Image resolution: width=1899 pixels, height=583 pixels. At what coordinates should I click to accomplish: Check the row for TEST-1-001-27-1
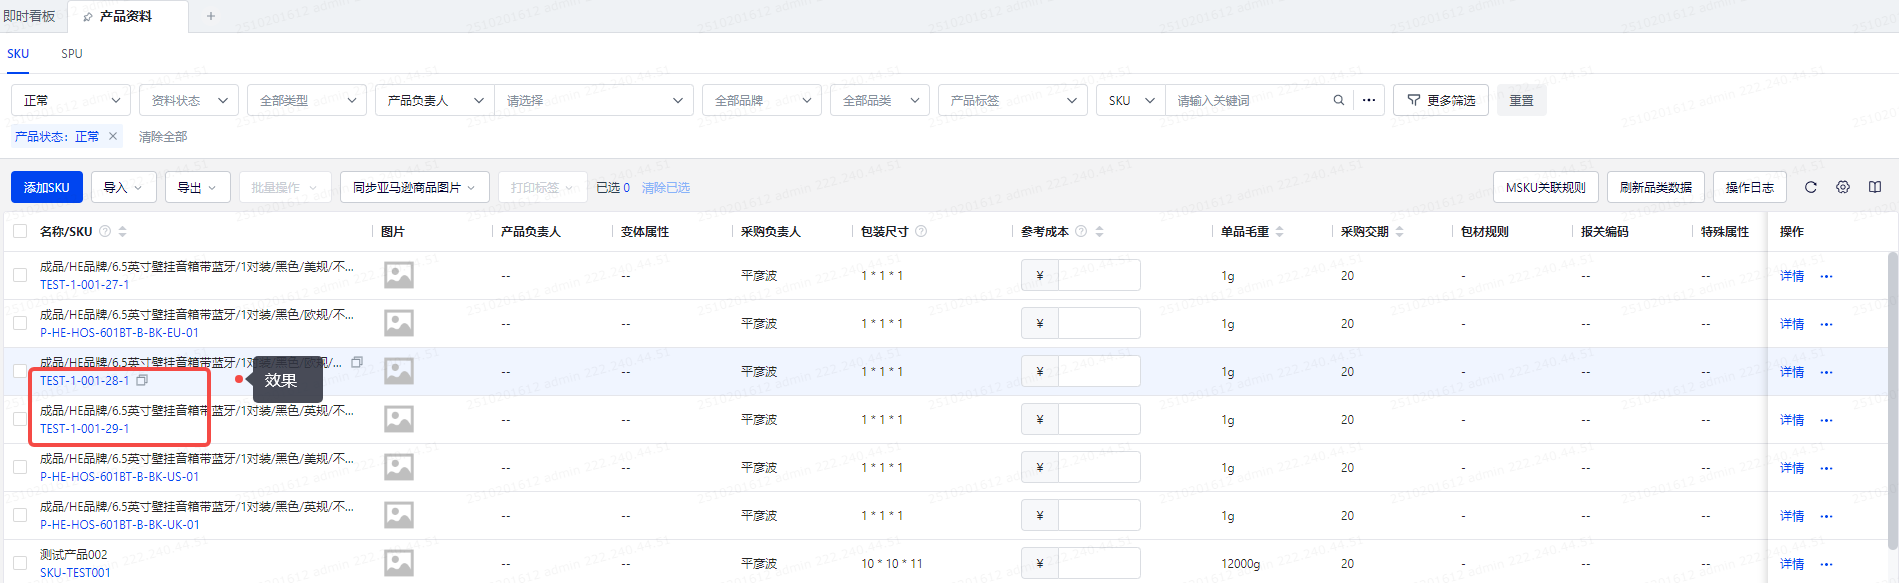pyautogui.click(x=20, y=275)
